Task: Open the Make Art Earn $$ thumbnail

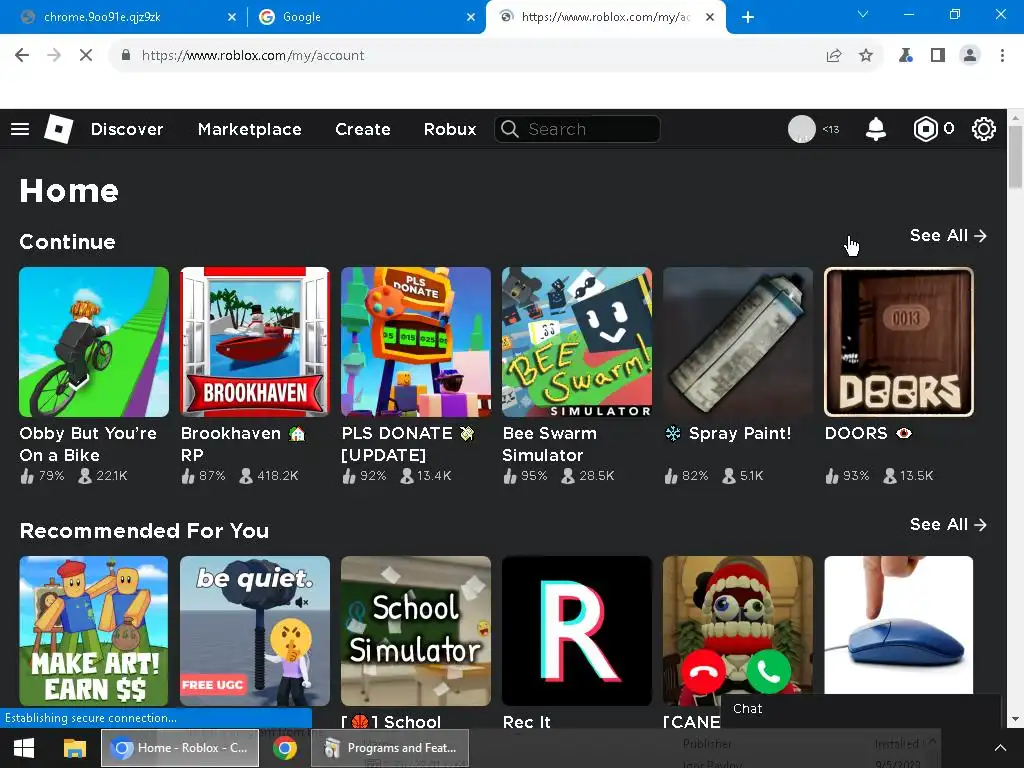Action: [x=93, y=631]
